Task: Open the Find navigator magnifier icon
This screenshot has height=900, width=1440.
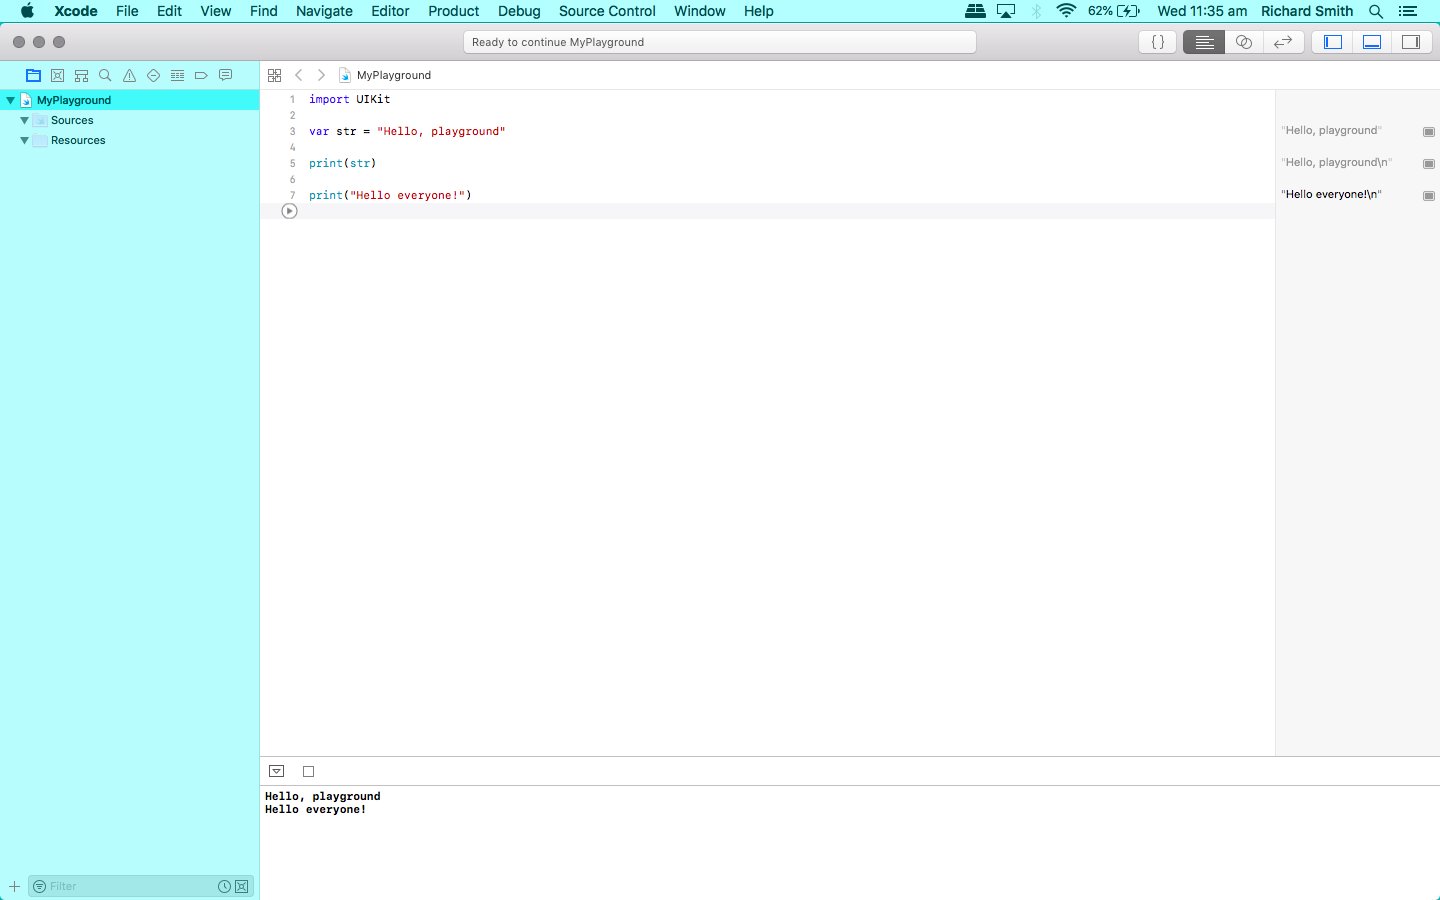Action: pyautogui.click(x=105, y=75)
